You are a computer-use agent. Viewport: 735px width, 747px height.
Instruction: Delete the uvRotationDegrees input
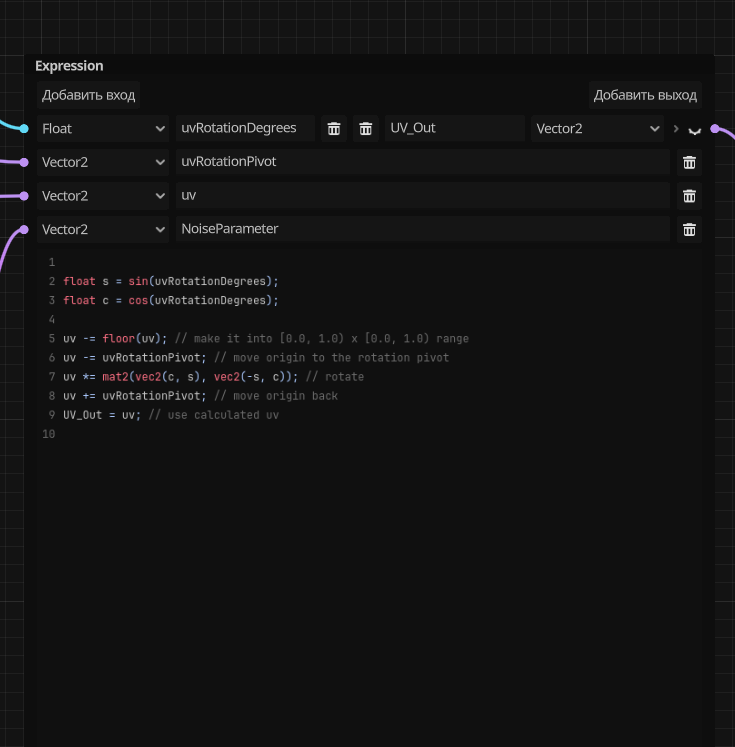pyautogui.click(x=334, y=128)
